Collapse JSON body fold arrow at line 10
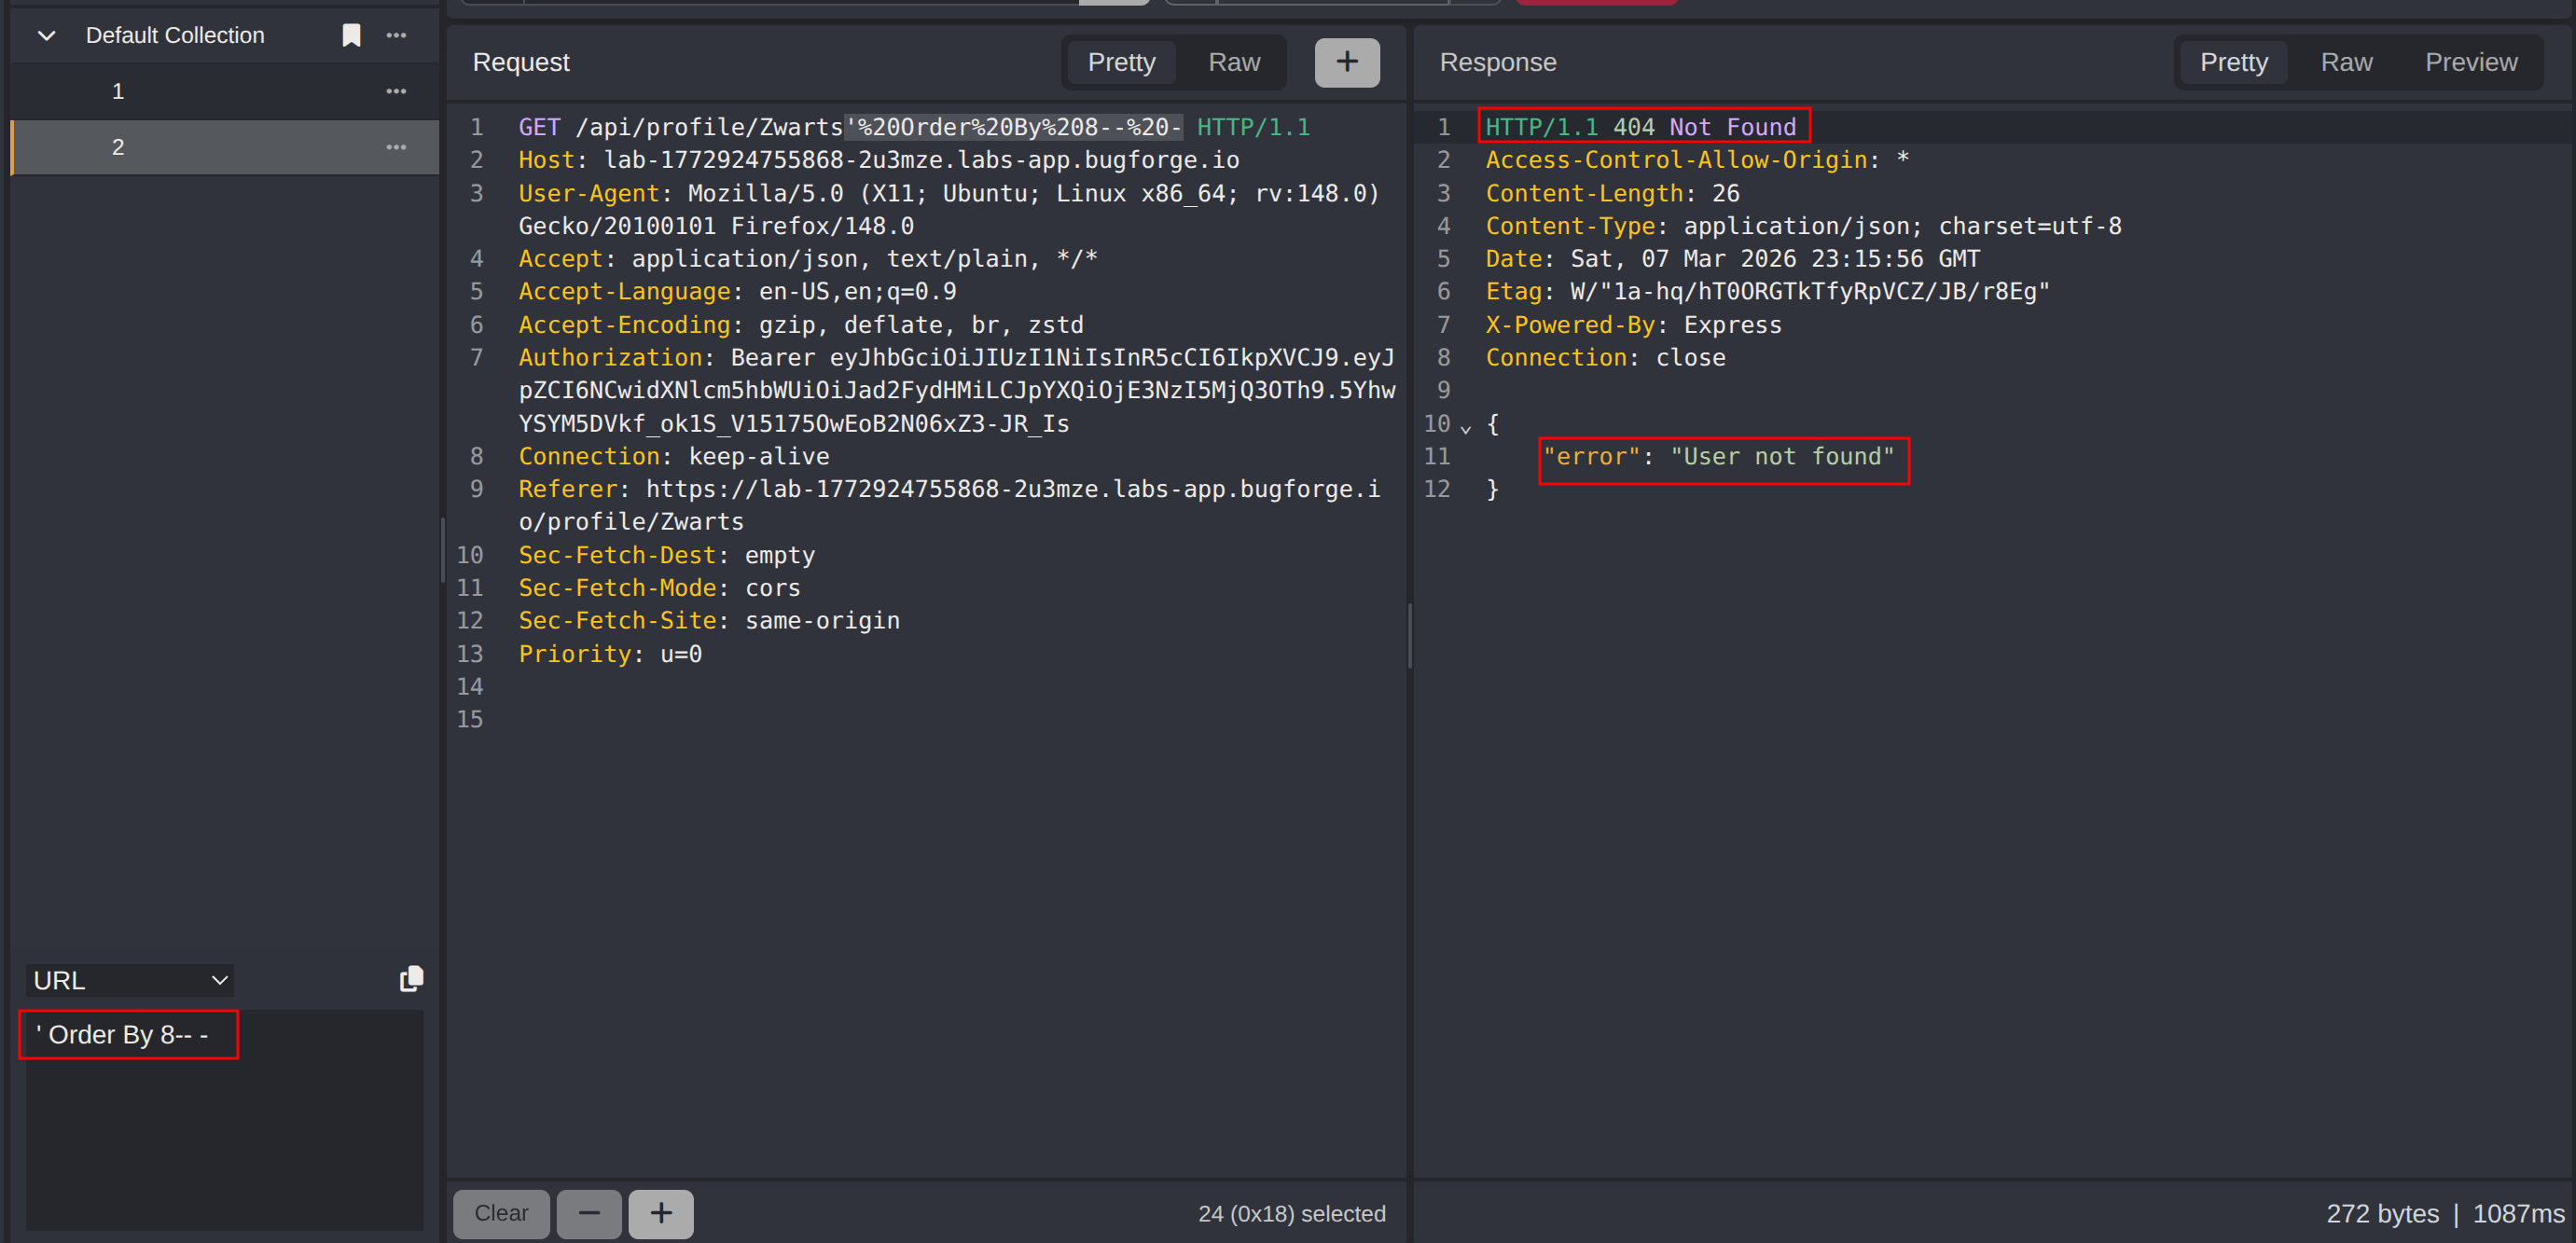The height and width of the screenshot is (1243, 2576). (1465, 427)
